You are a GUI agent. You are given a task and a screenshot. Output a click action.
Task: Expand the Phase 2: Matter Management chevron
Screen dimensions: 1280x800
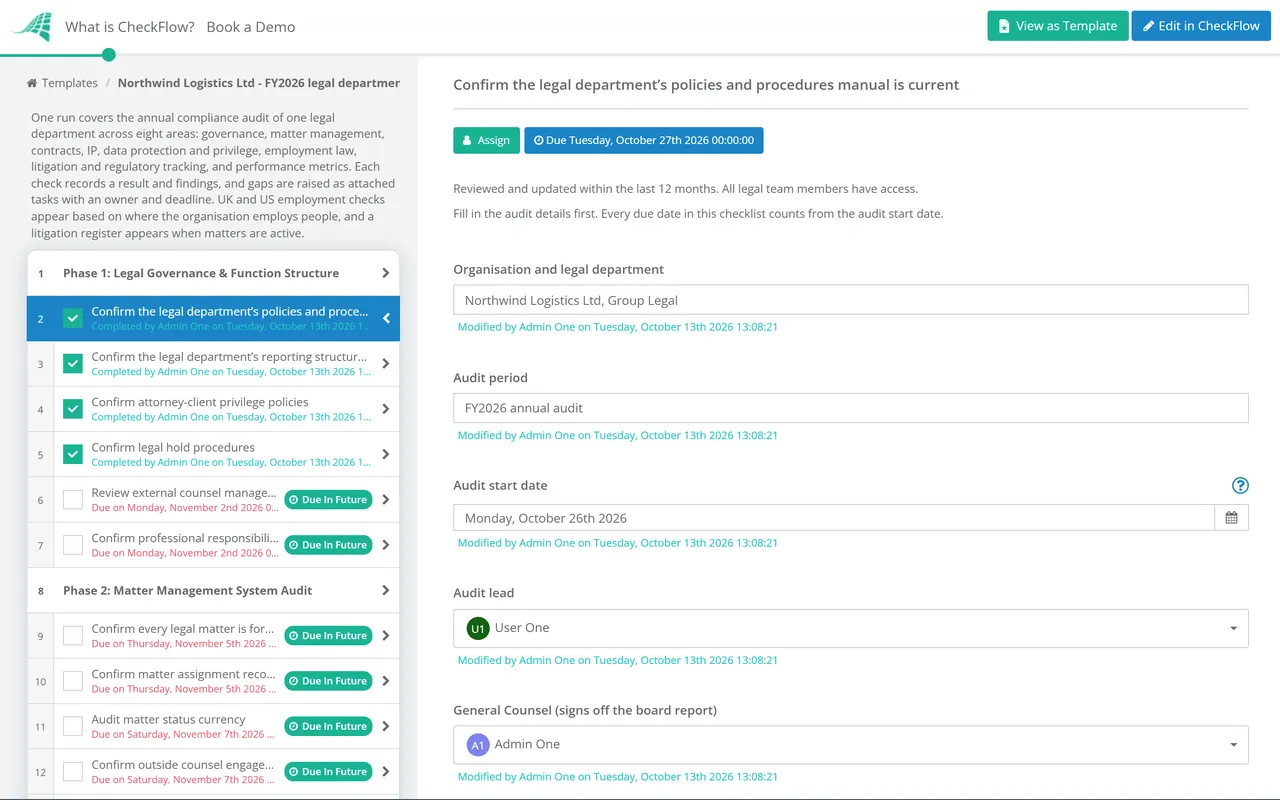pyautogui.click(x=386, y=590)
